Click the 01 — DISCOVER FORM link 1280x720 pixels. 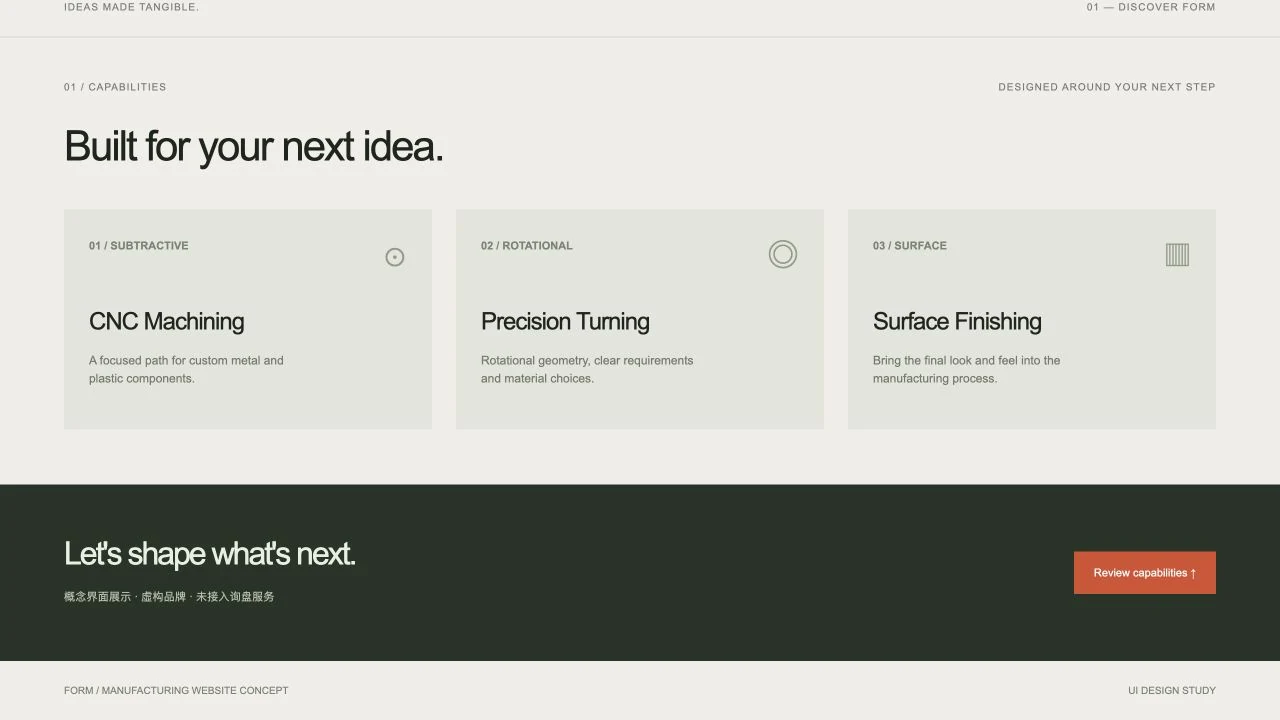coord(1151,7)
